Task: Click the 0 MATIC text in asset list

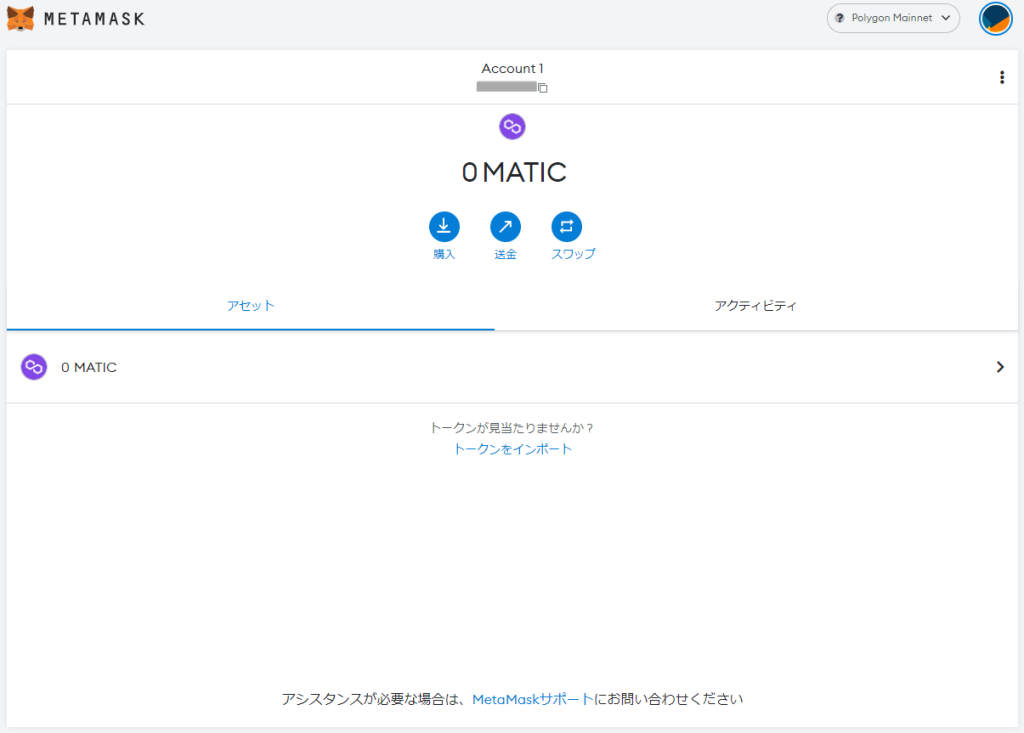Action: coord(89,367)
